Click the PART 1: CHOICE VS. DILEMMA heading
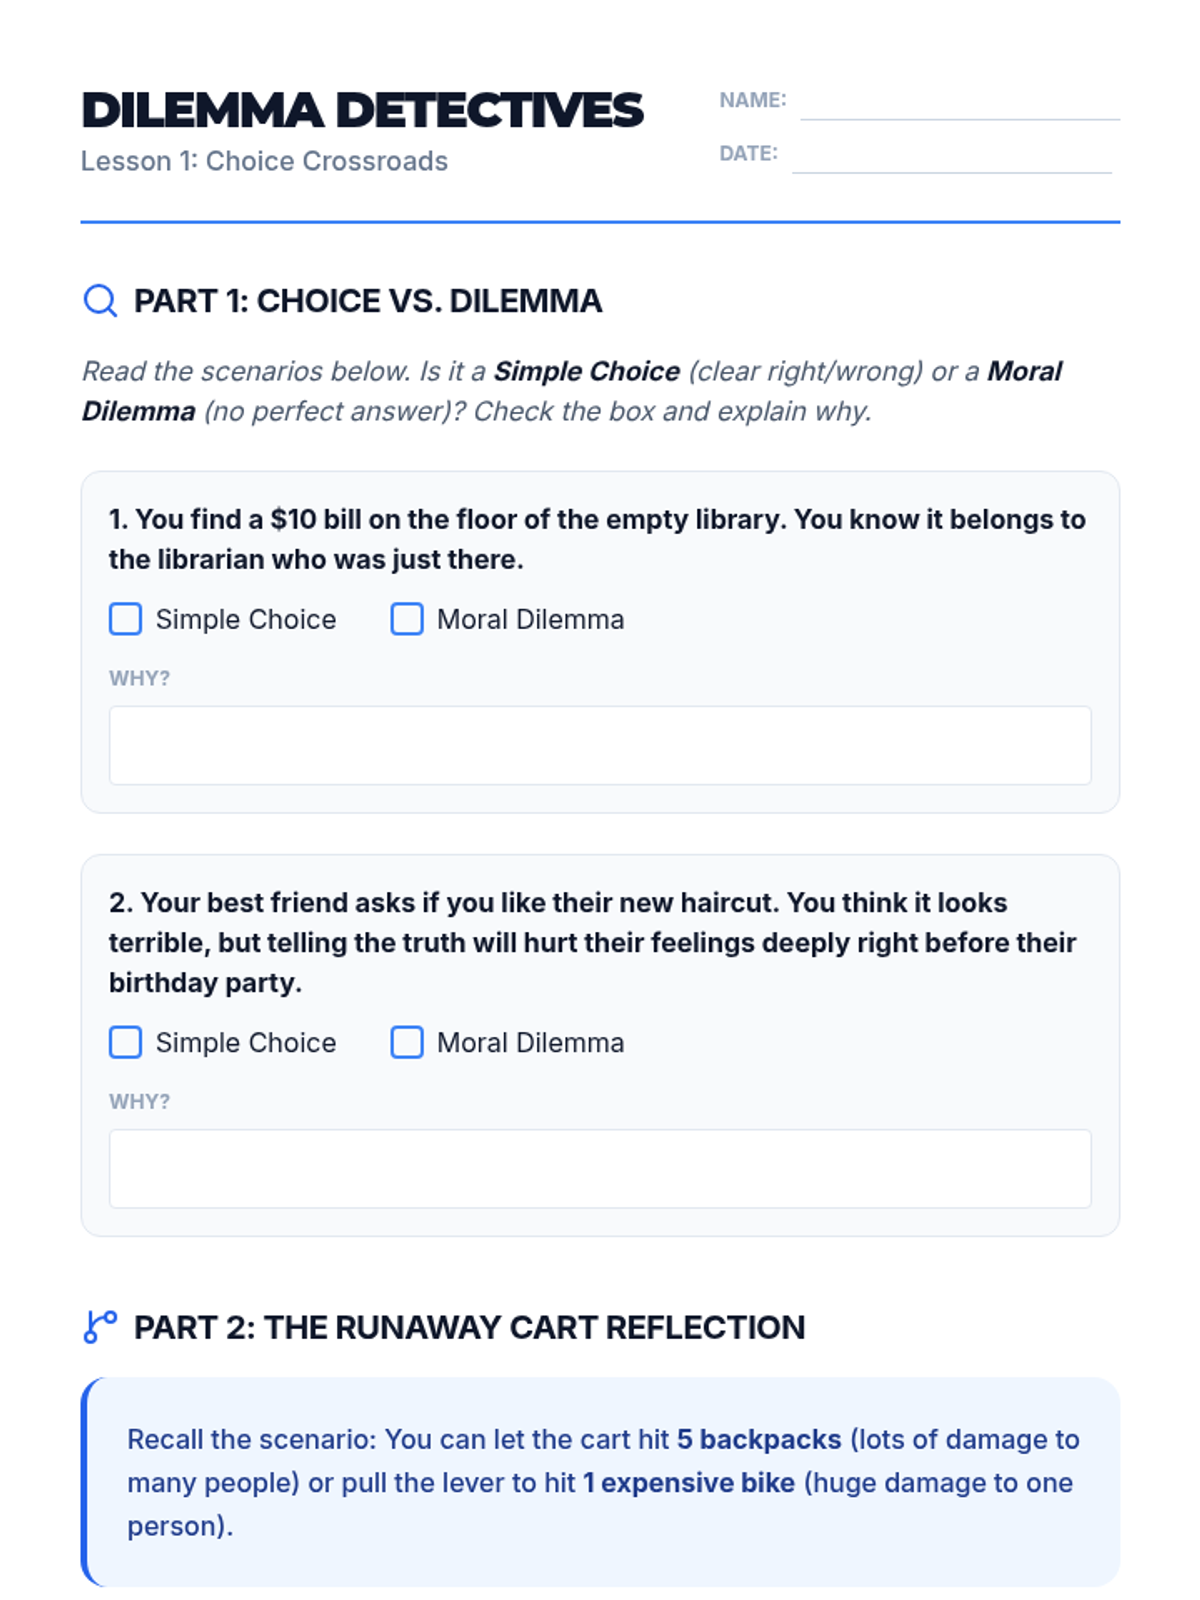1200x1600 pixels. point(368,301)
